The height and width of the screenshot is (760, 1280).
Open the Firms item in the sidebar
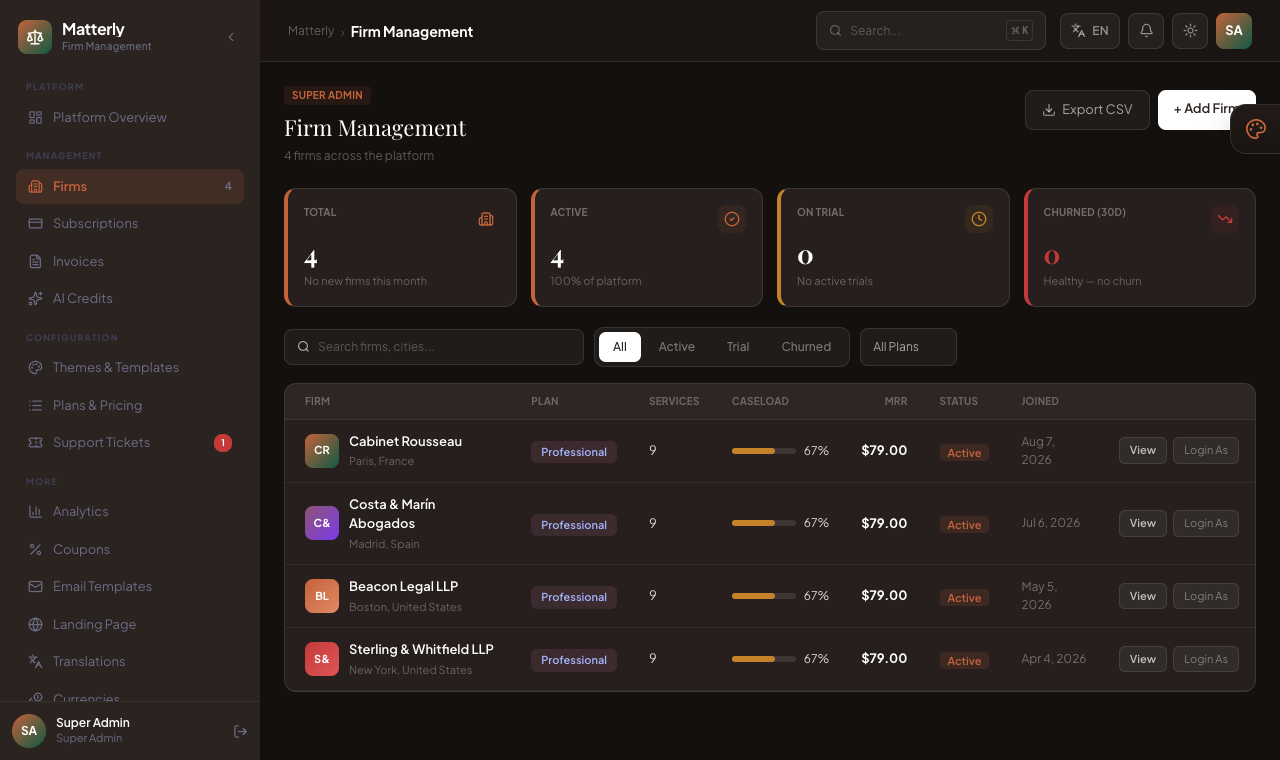pyautogui.click(x=130, y=187)
